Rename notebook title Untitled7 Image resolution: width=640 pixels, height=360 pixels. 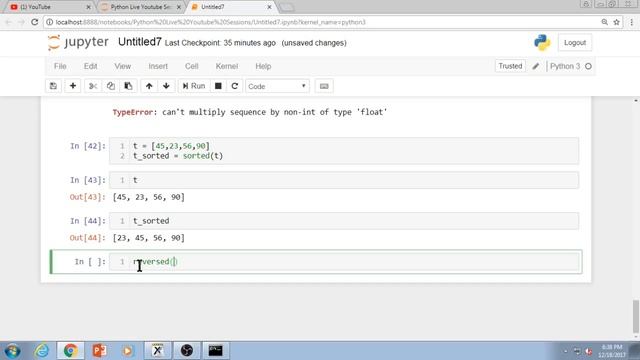tap(140, 42)
